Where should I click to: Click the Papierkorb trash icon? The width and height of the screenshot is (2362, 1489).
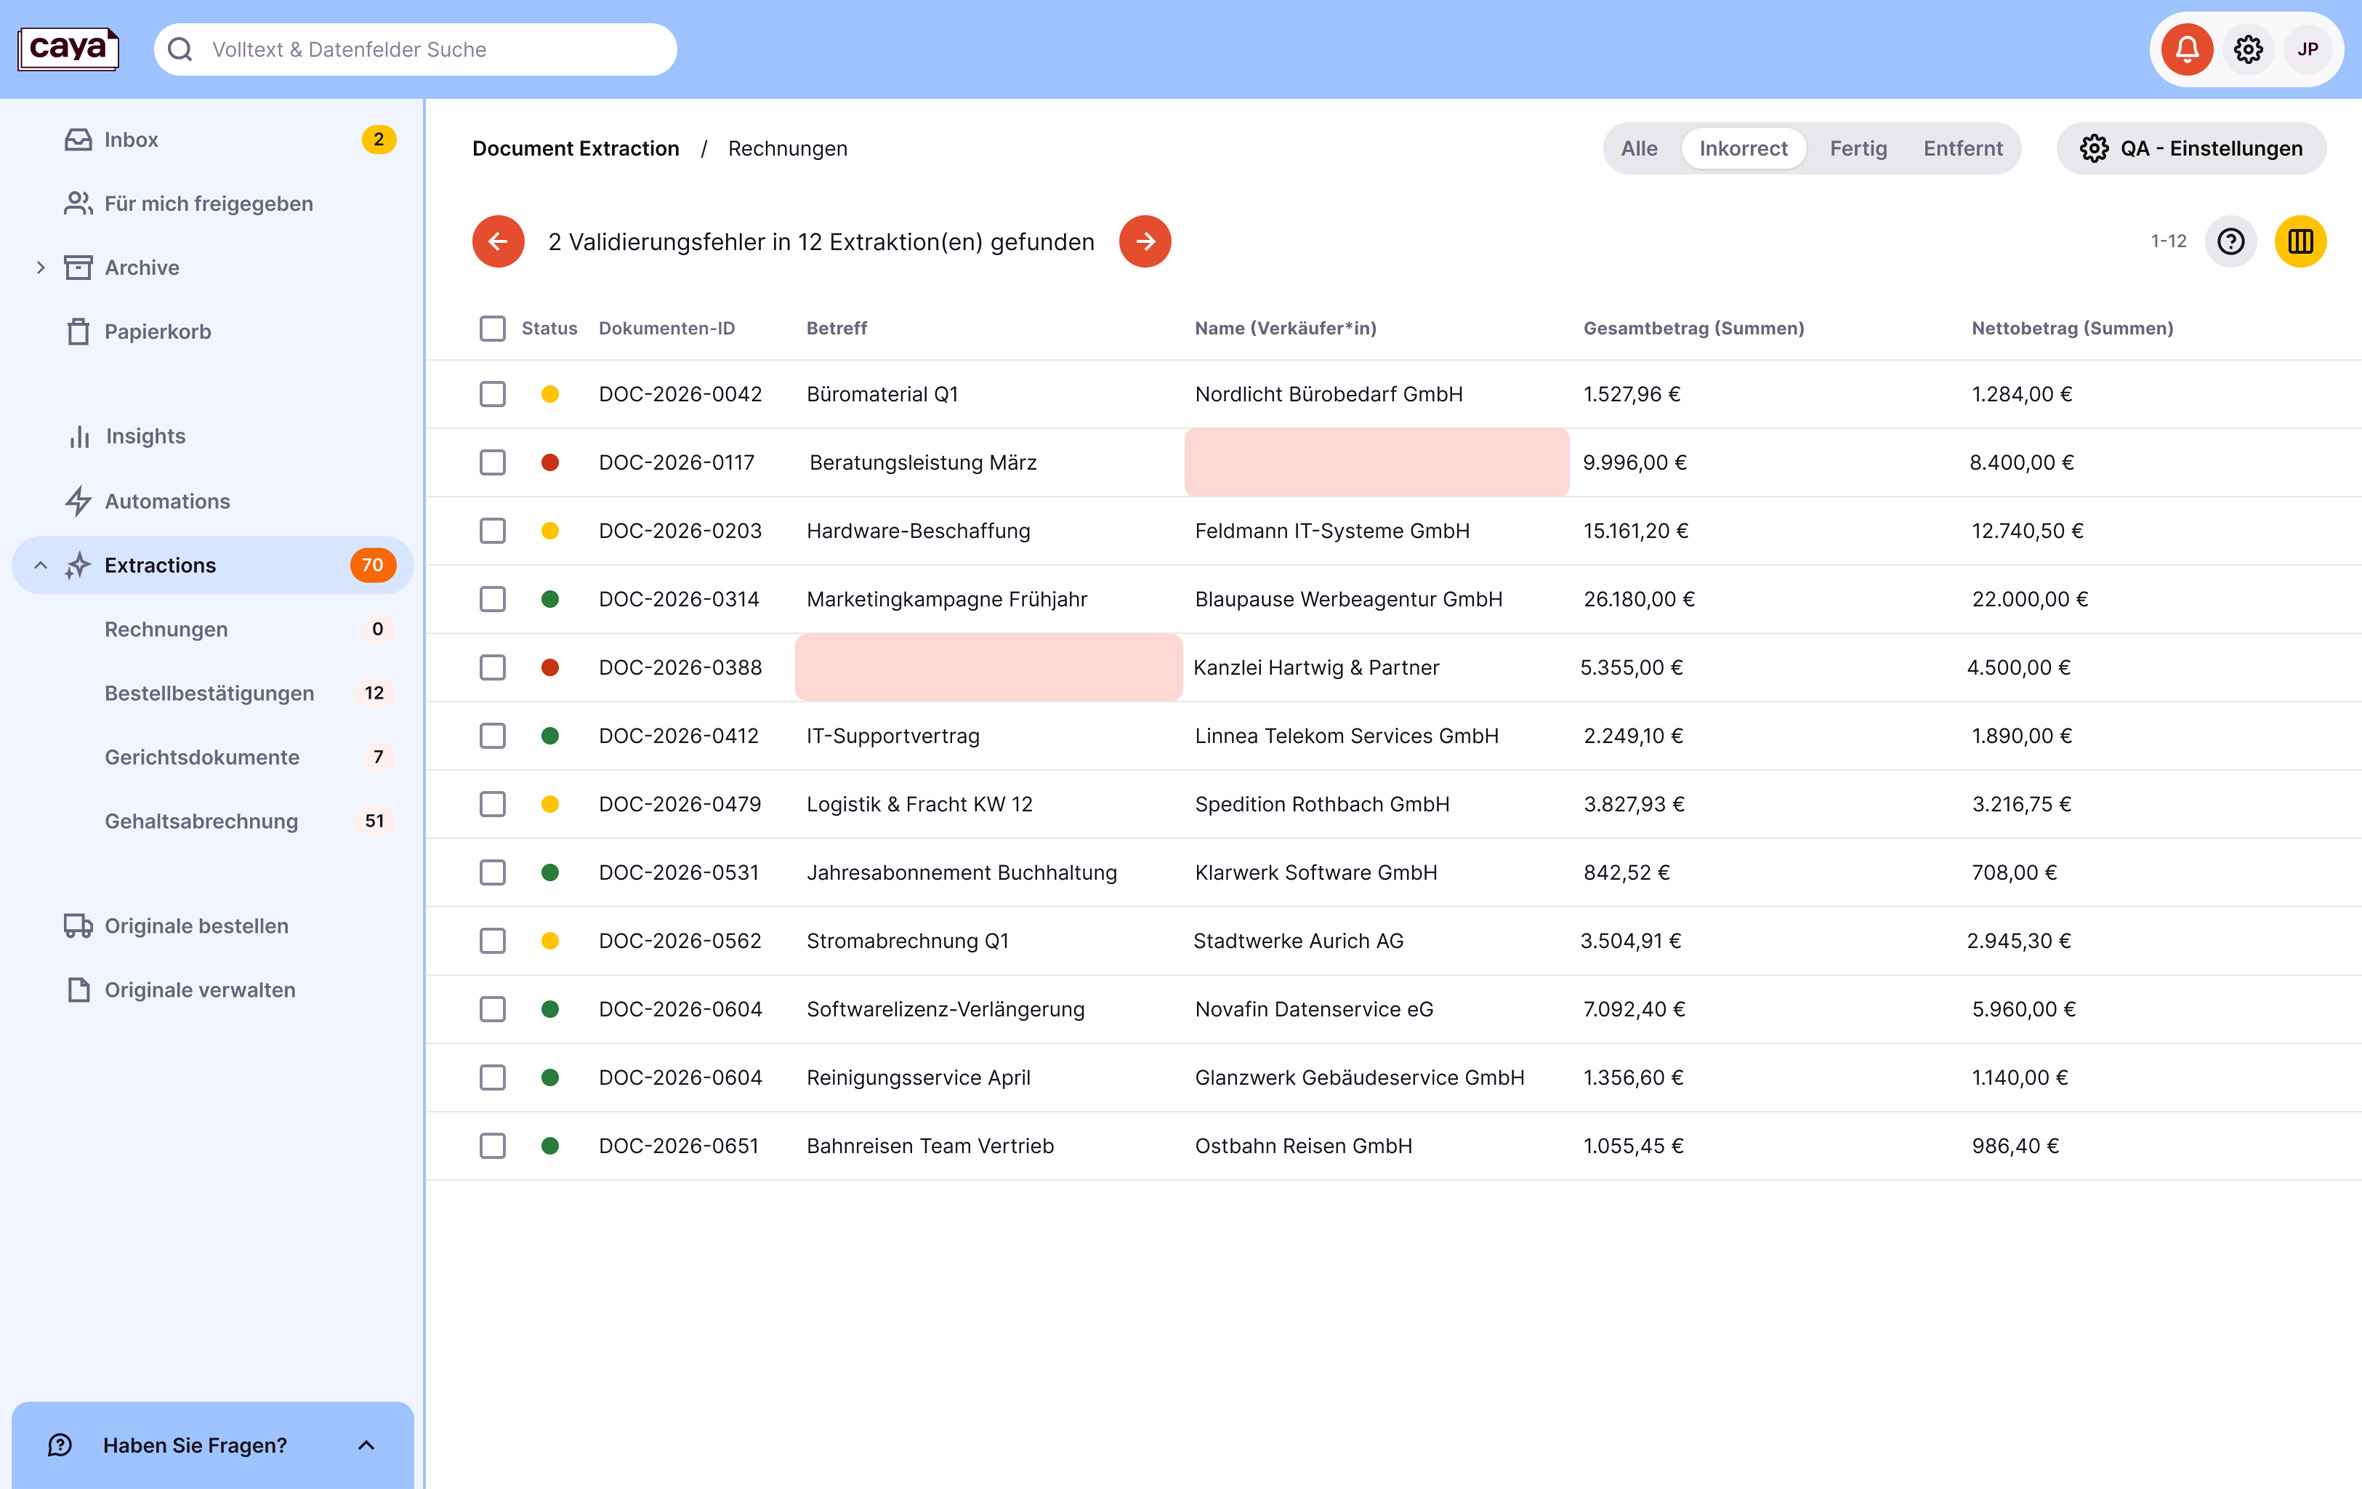tap(78, 331)
